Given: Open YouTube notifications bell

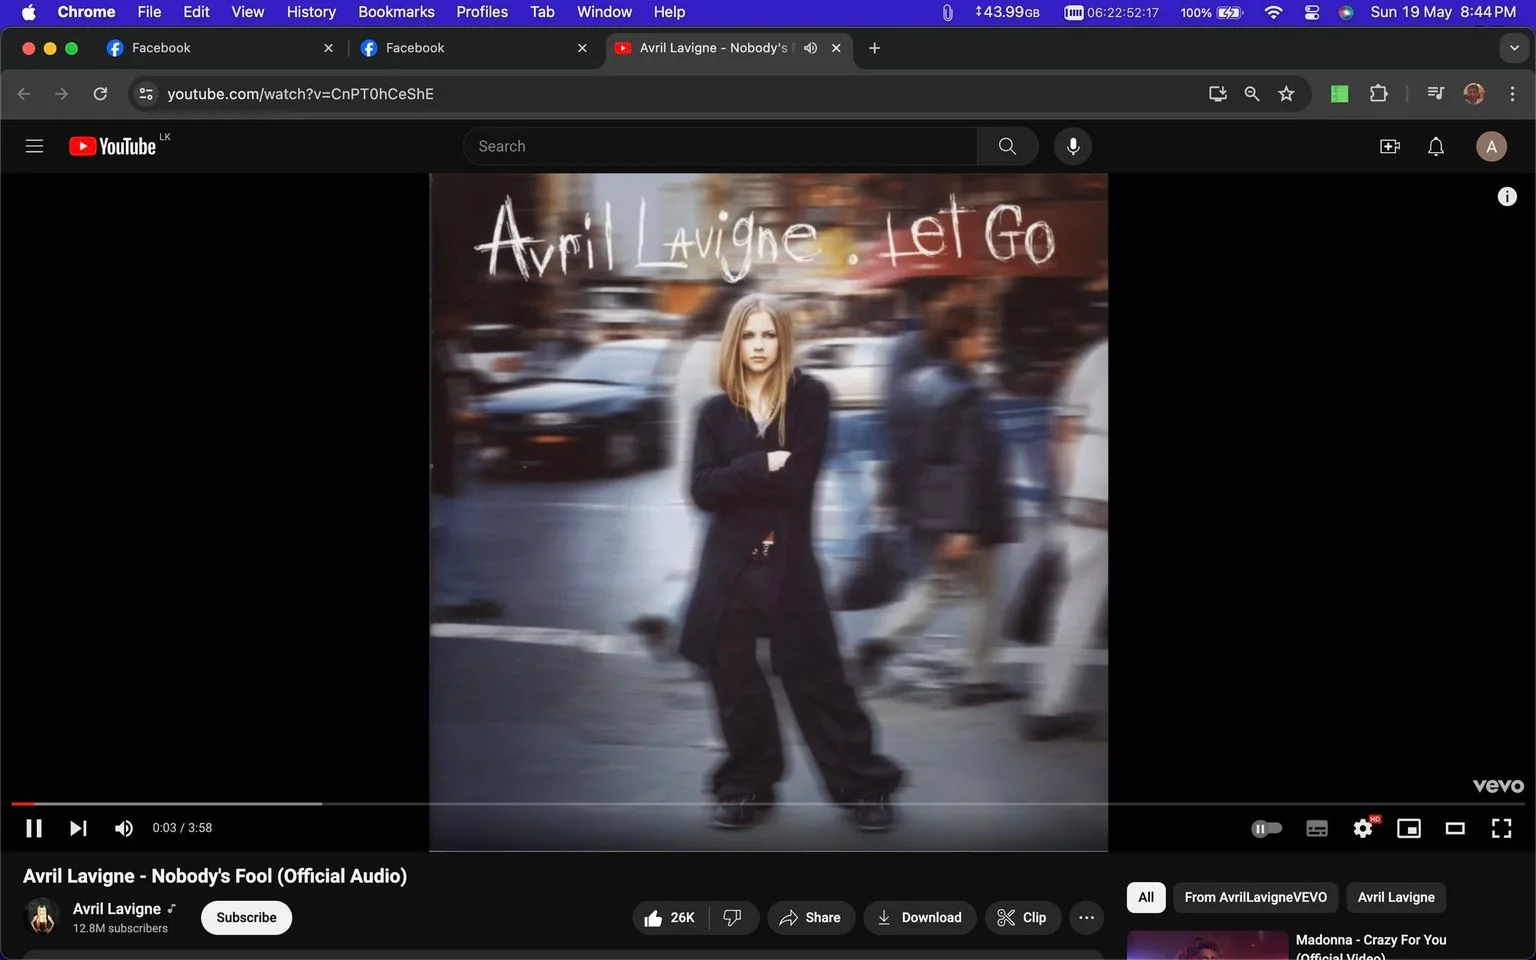Looking at the screenshot, I should pos(1436,146).
